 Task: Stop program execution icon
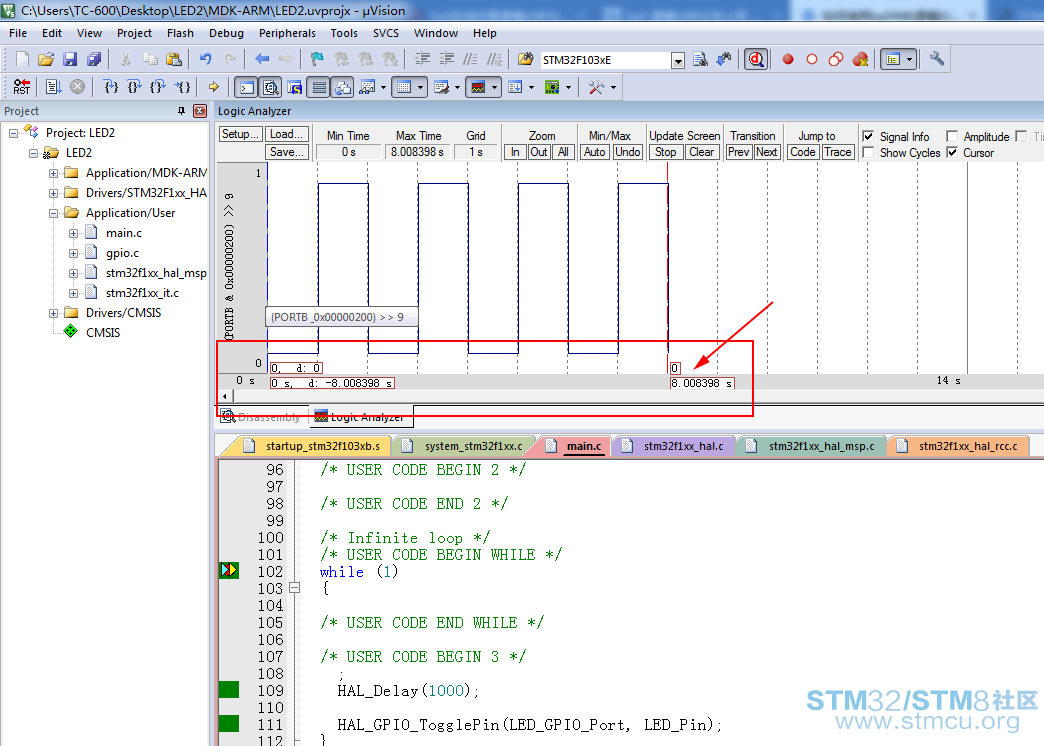click(78, 87)
